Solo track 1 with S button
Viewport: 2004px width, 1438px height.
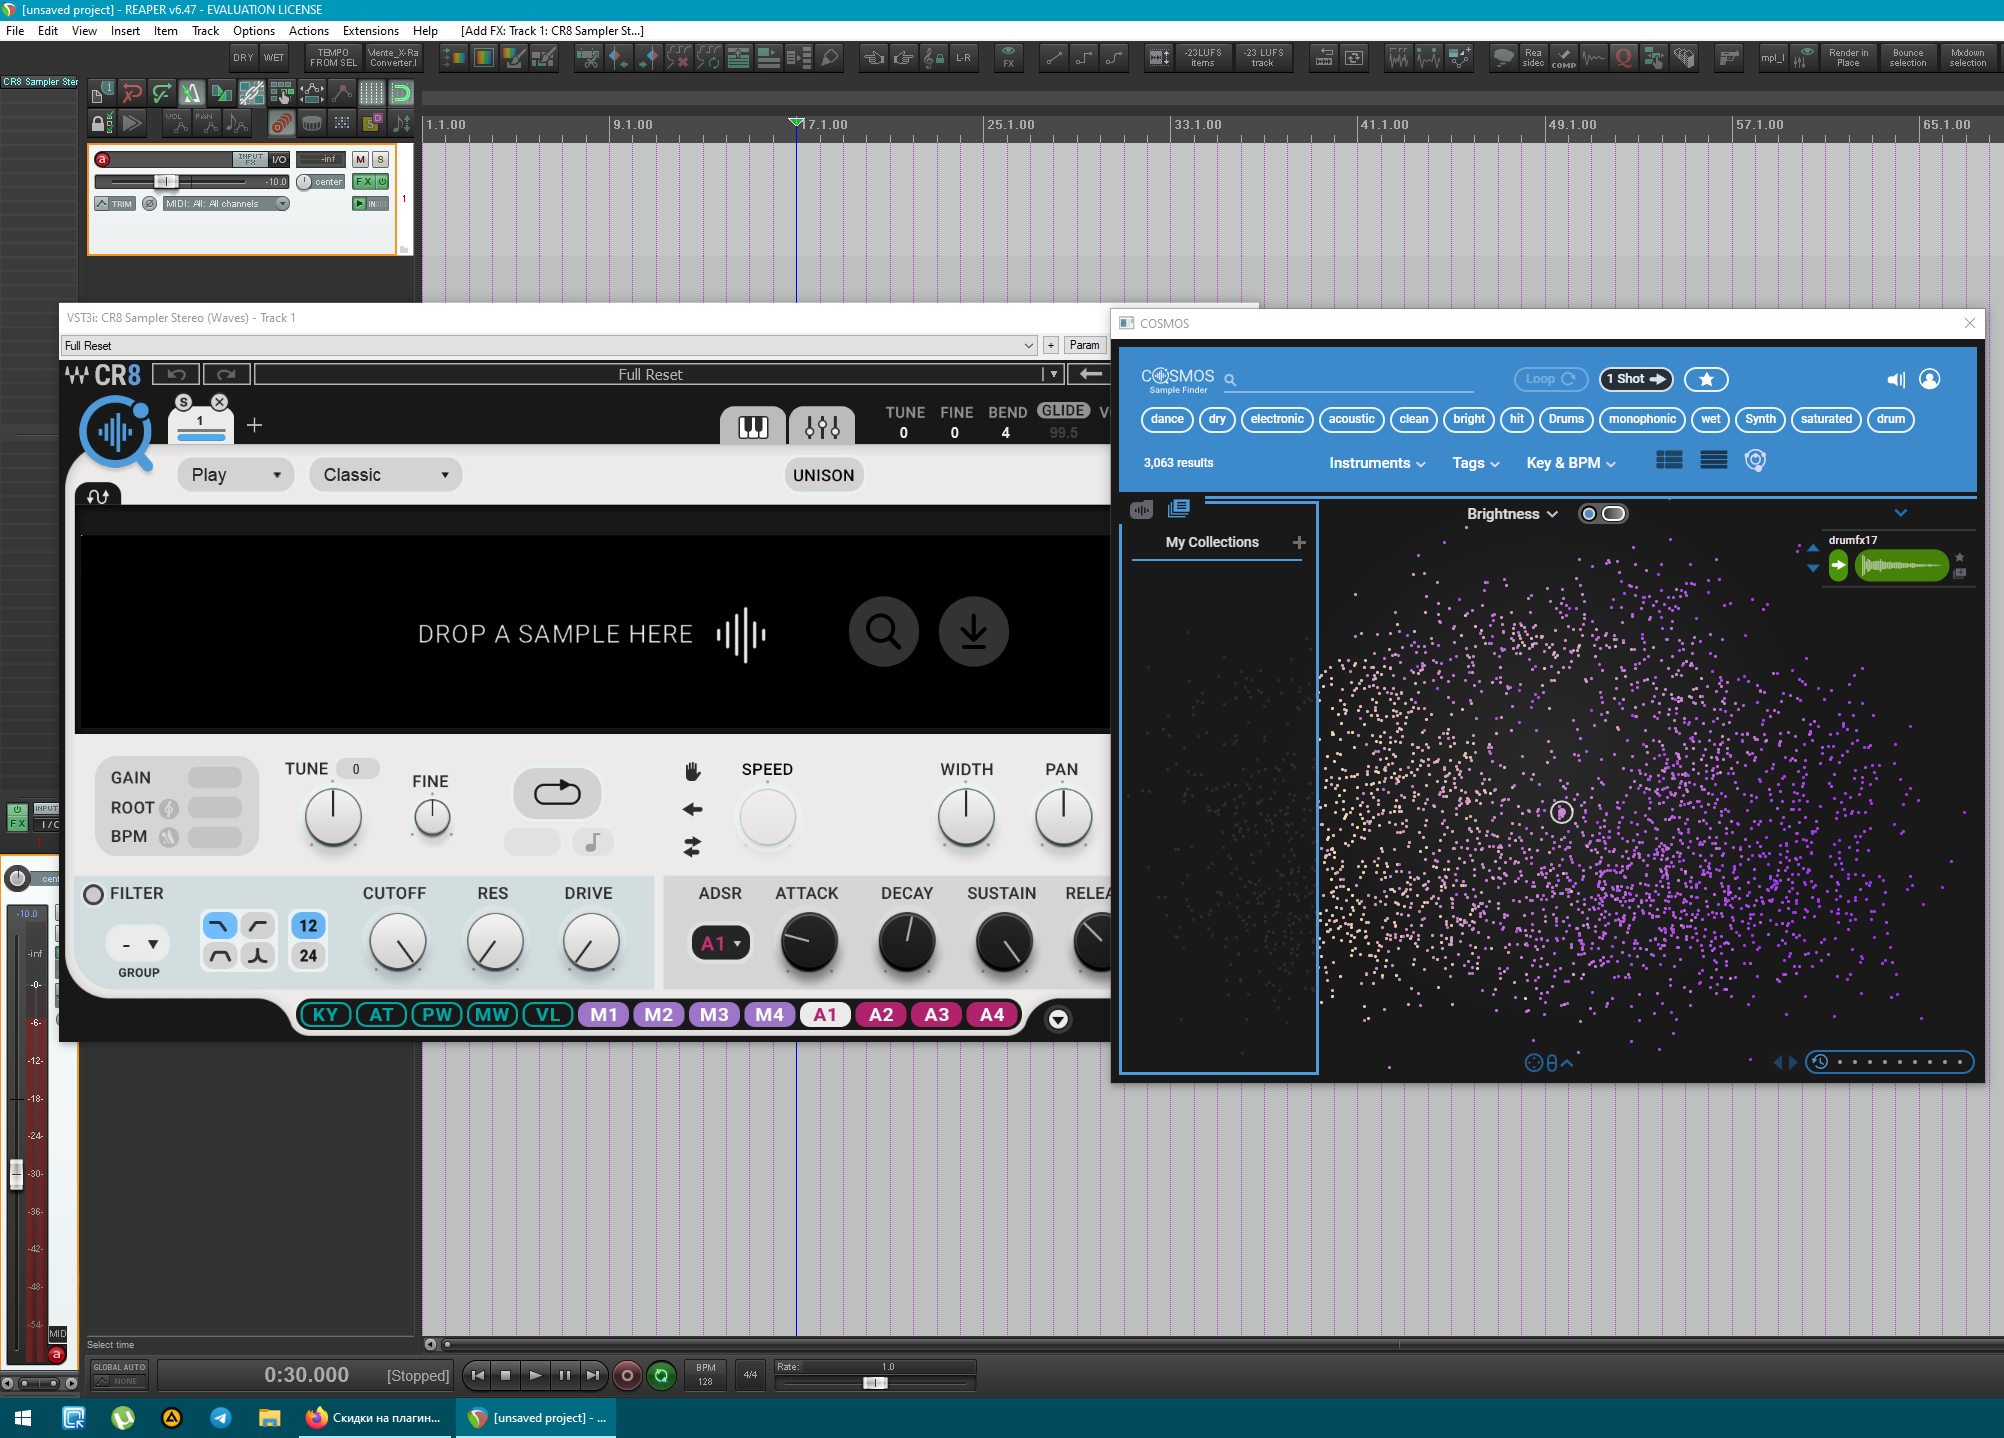click(x=380, y=159)
